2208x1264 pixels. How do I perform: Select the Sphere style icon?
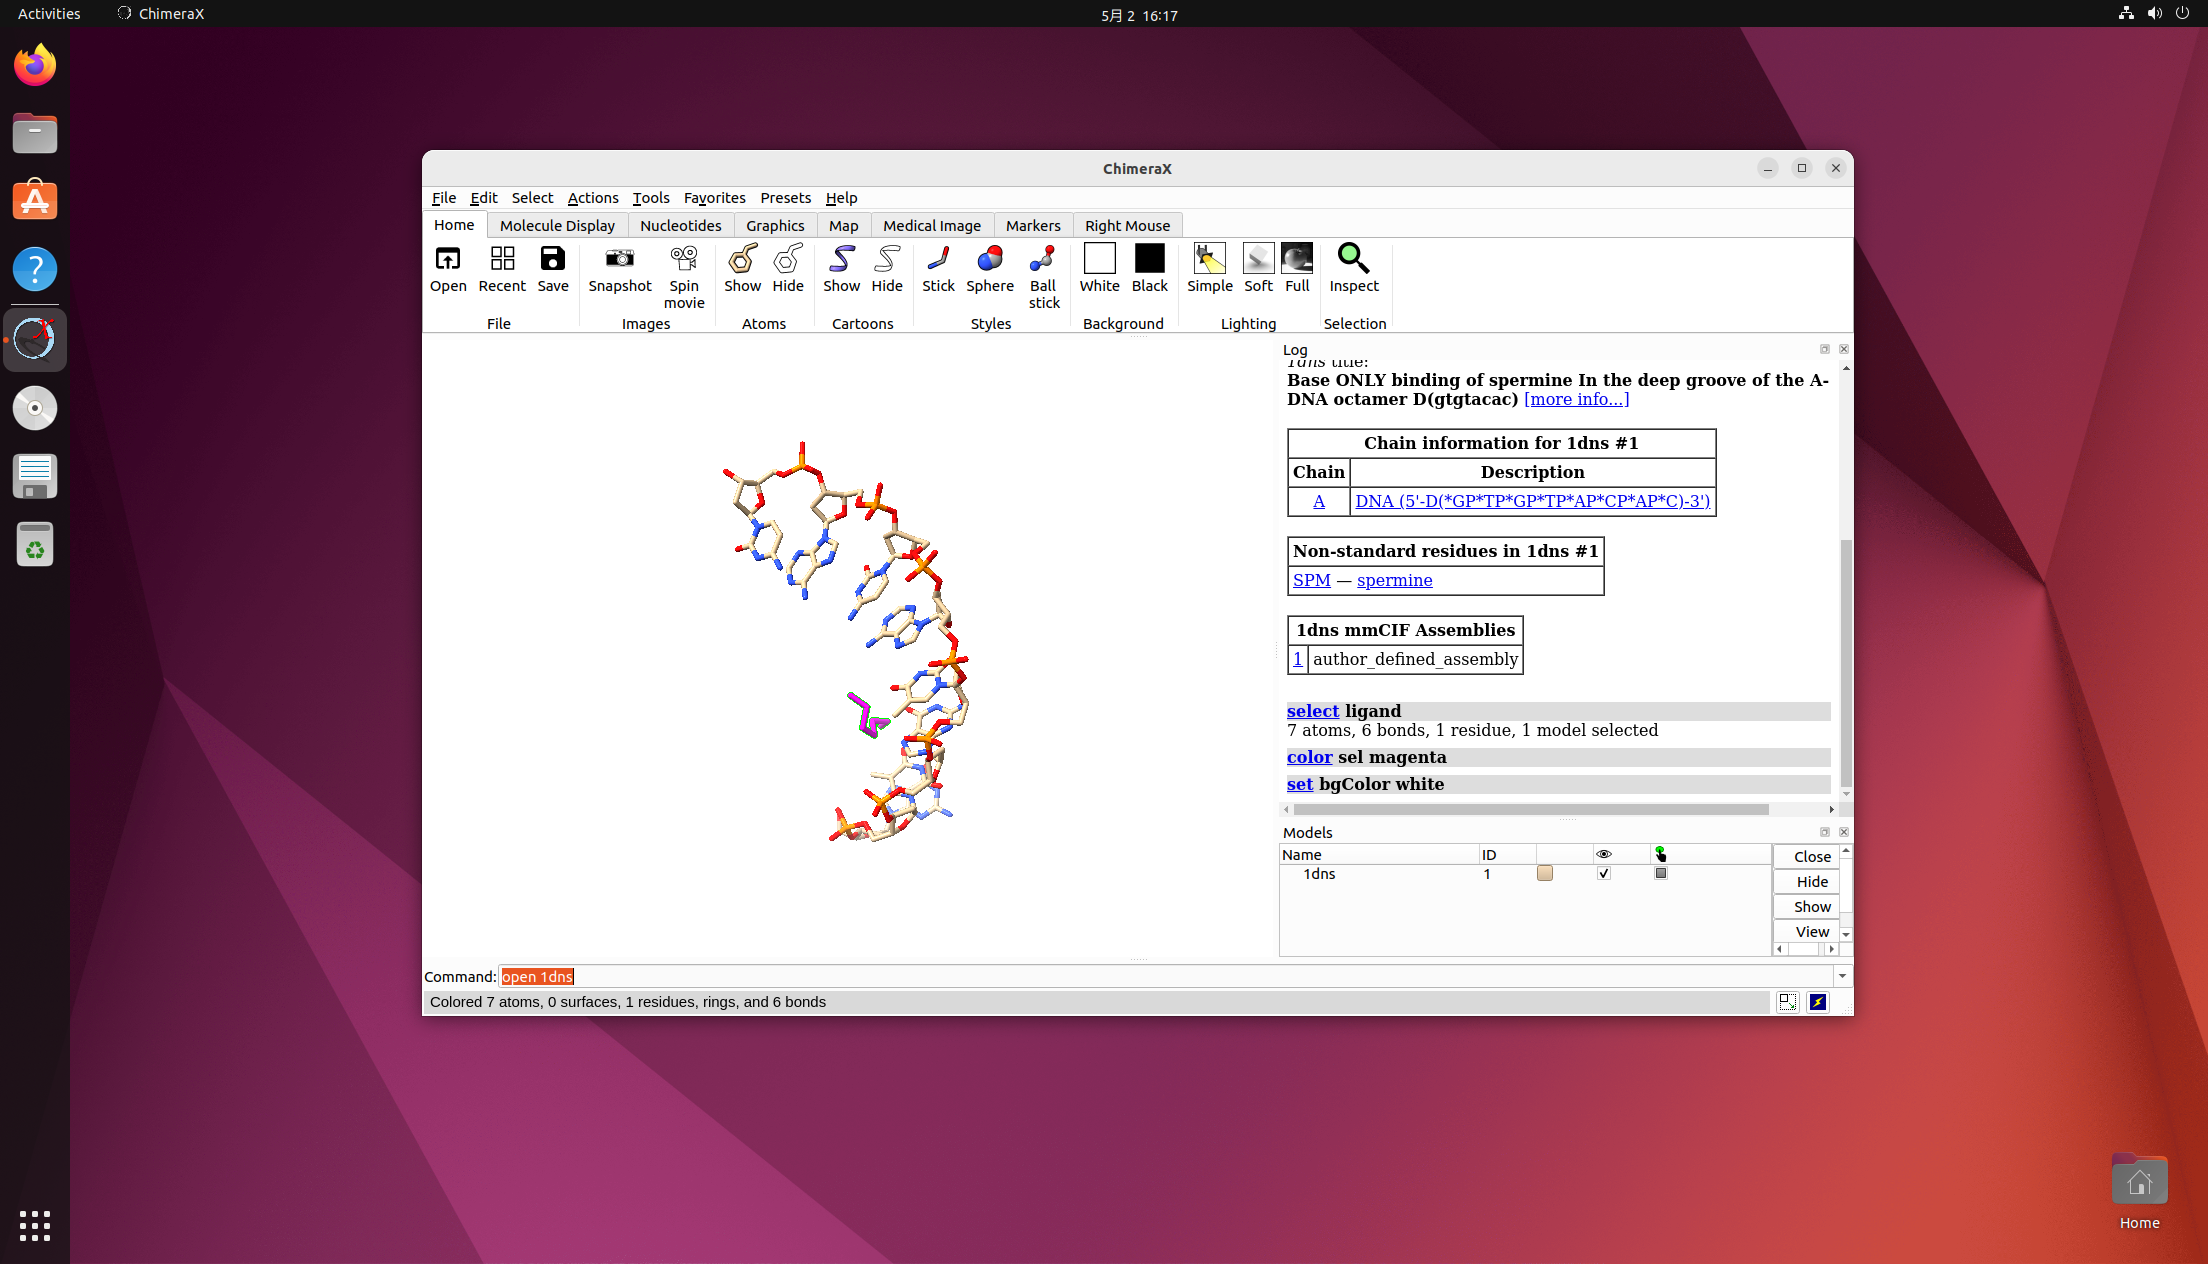click(989, 259)
